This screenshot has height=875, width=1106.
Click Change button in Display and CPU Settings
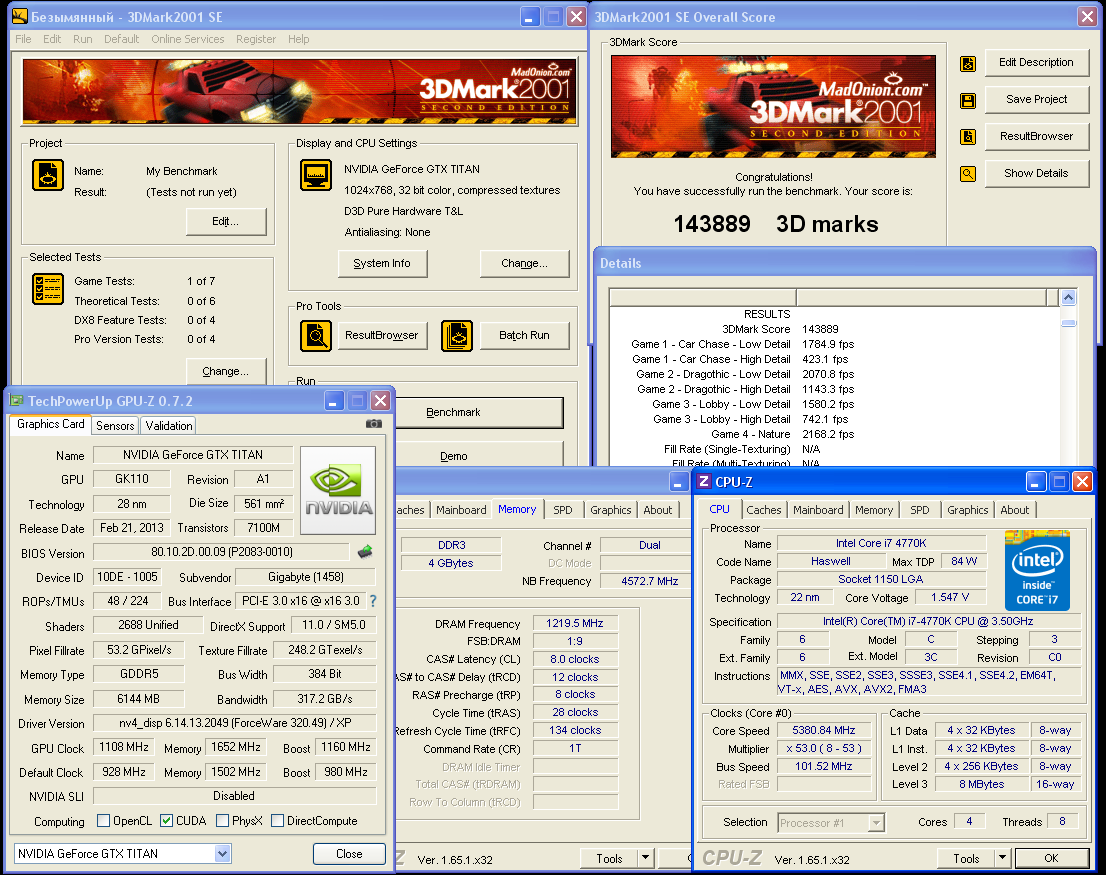click(x=524, y=264)
